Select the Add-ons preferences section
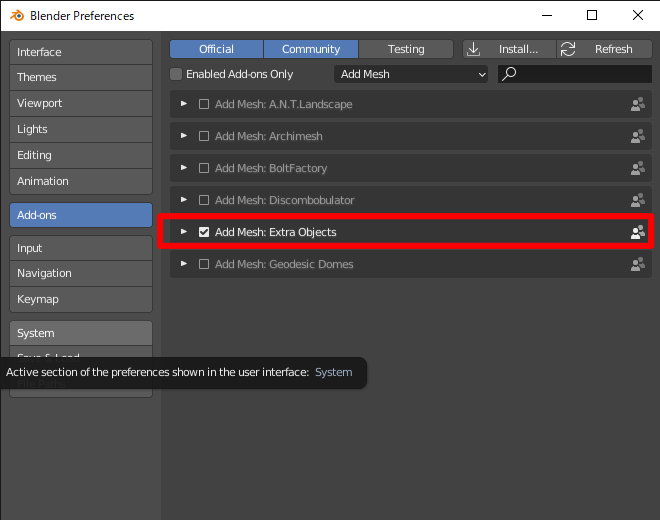 click(x=81, y=215)
